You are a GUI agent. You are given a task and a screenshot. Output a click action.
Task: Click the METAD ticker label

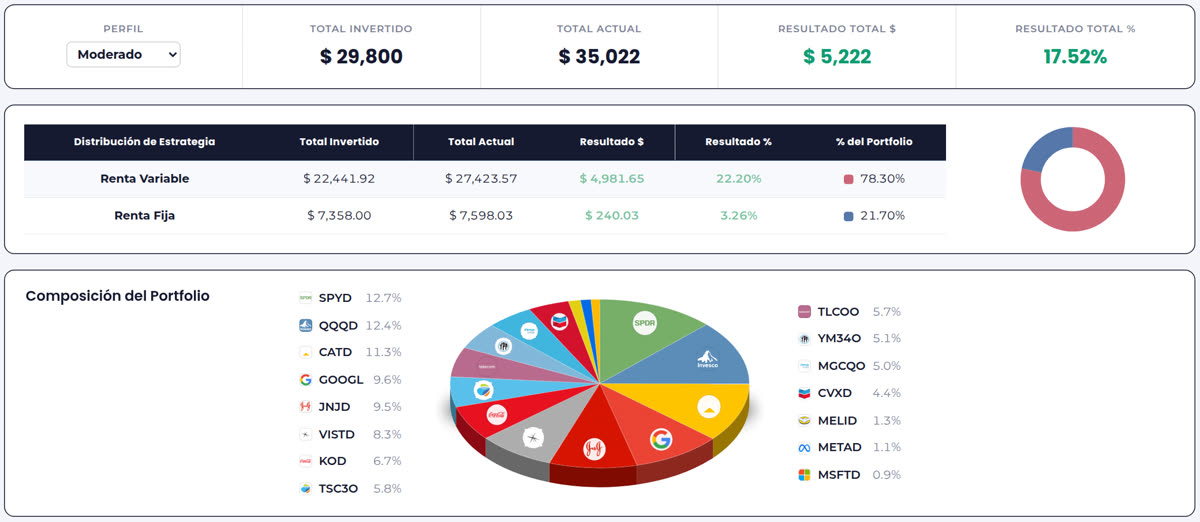(x=839, y=448)
